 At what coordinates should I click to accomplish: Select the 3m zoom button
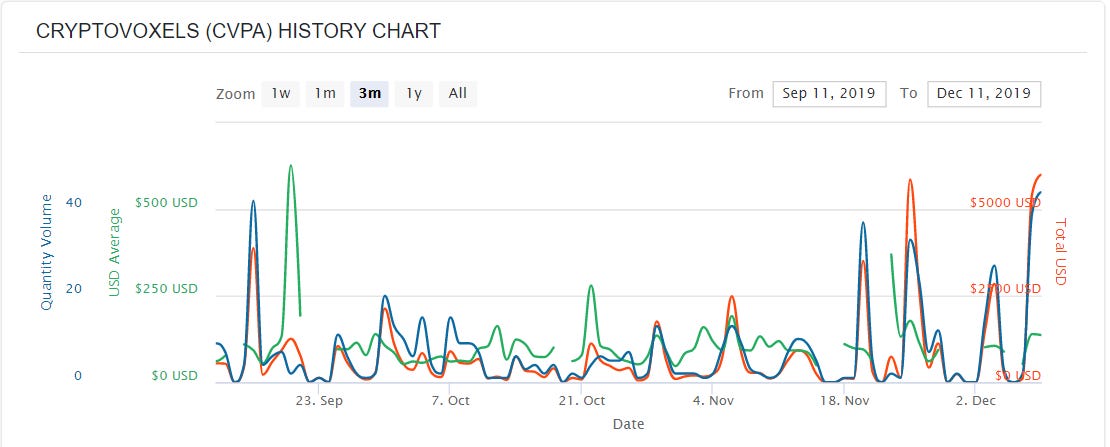tap(370, 94)
